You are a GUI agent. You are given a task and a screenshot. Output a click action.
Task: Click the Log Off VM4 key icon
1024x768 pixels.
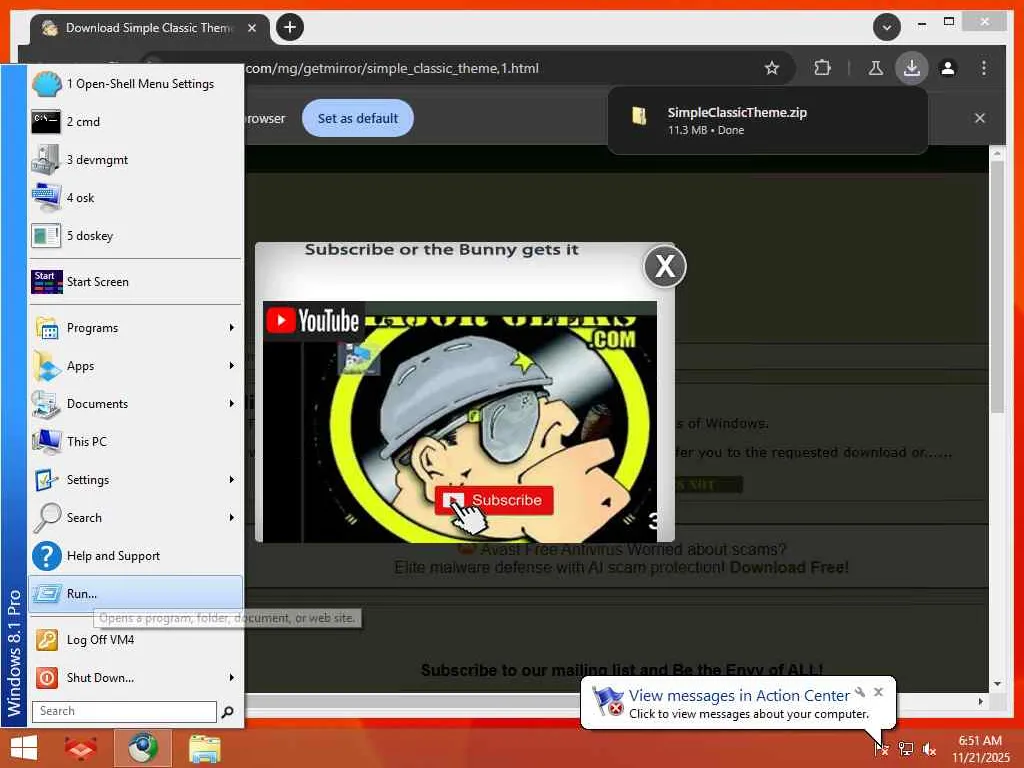pos(46,640)
